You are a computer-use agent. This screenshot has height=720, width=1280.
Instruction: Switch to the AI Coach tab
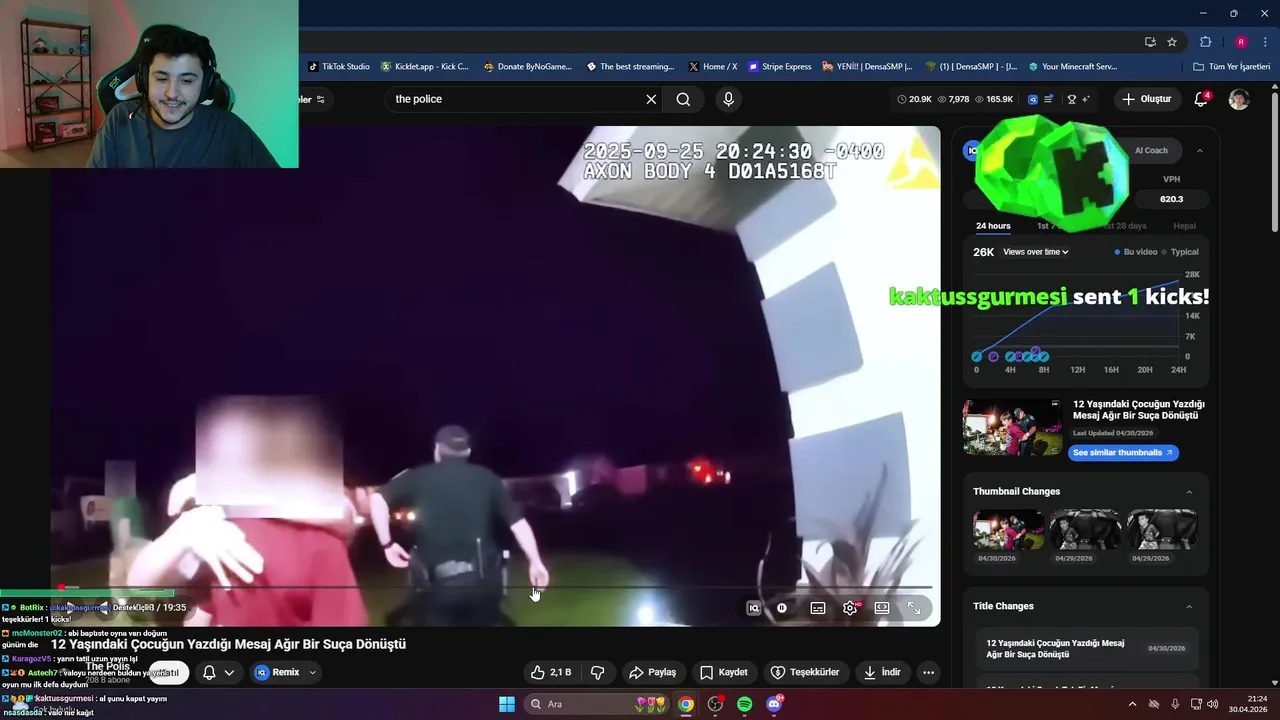coord(1151,150)
